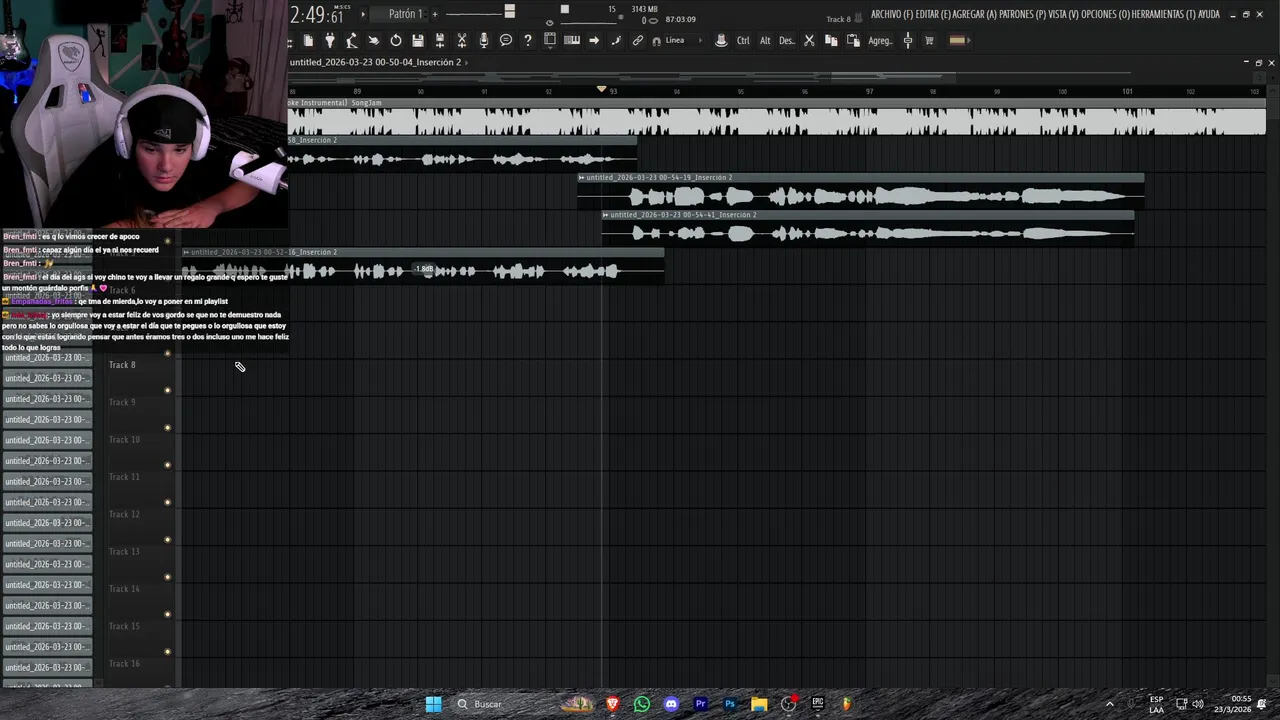The width and height of the screenshot is (1280, 720).
Task: Select clip untitled_2026-03-23 00-54-41_Inserción 2
Action: [868, 228]
